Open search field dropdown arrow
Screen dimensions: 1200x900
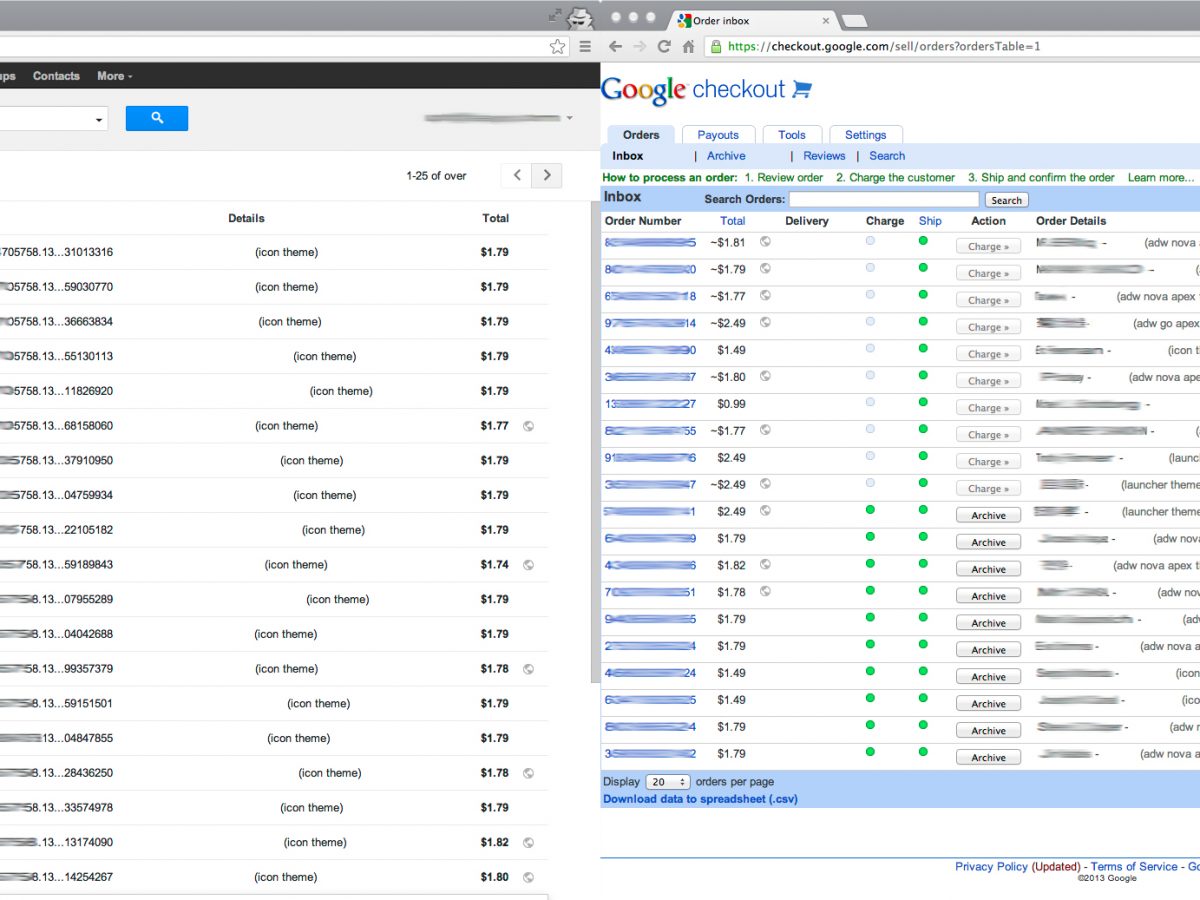(x=99, y=120)
